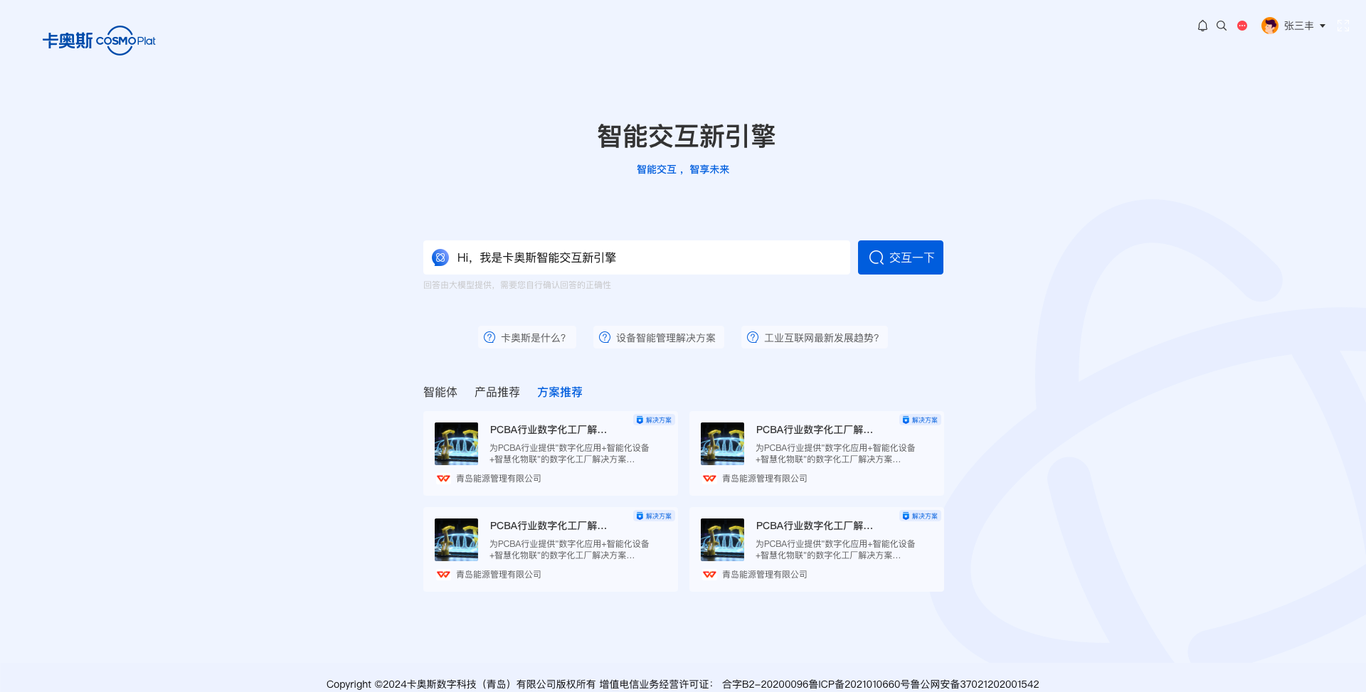Open the notifications bell icon

click(1202, 26)
